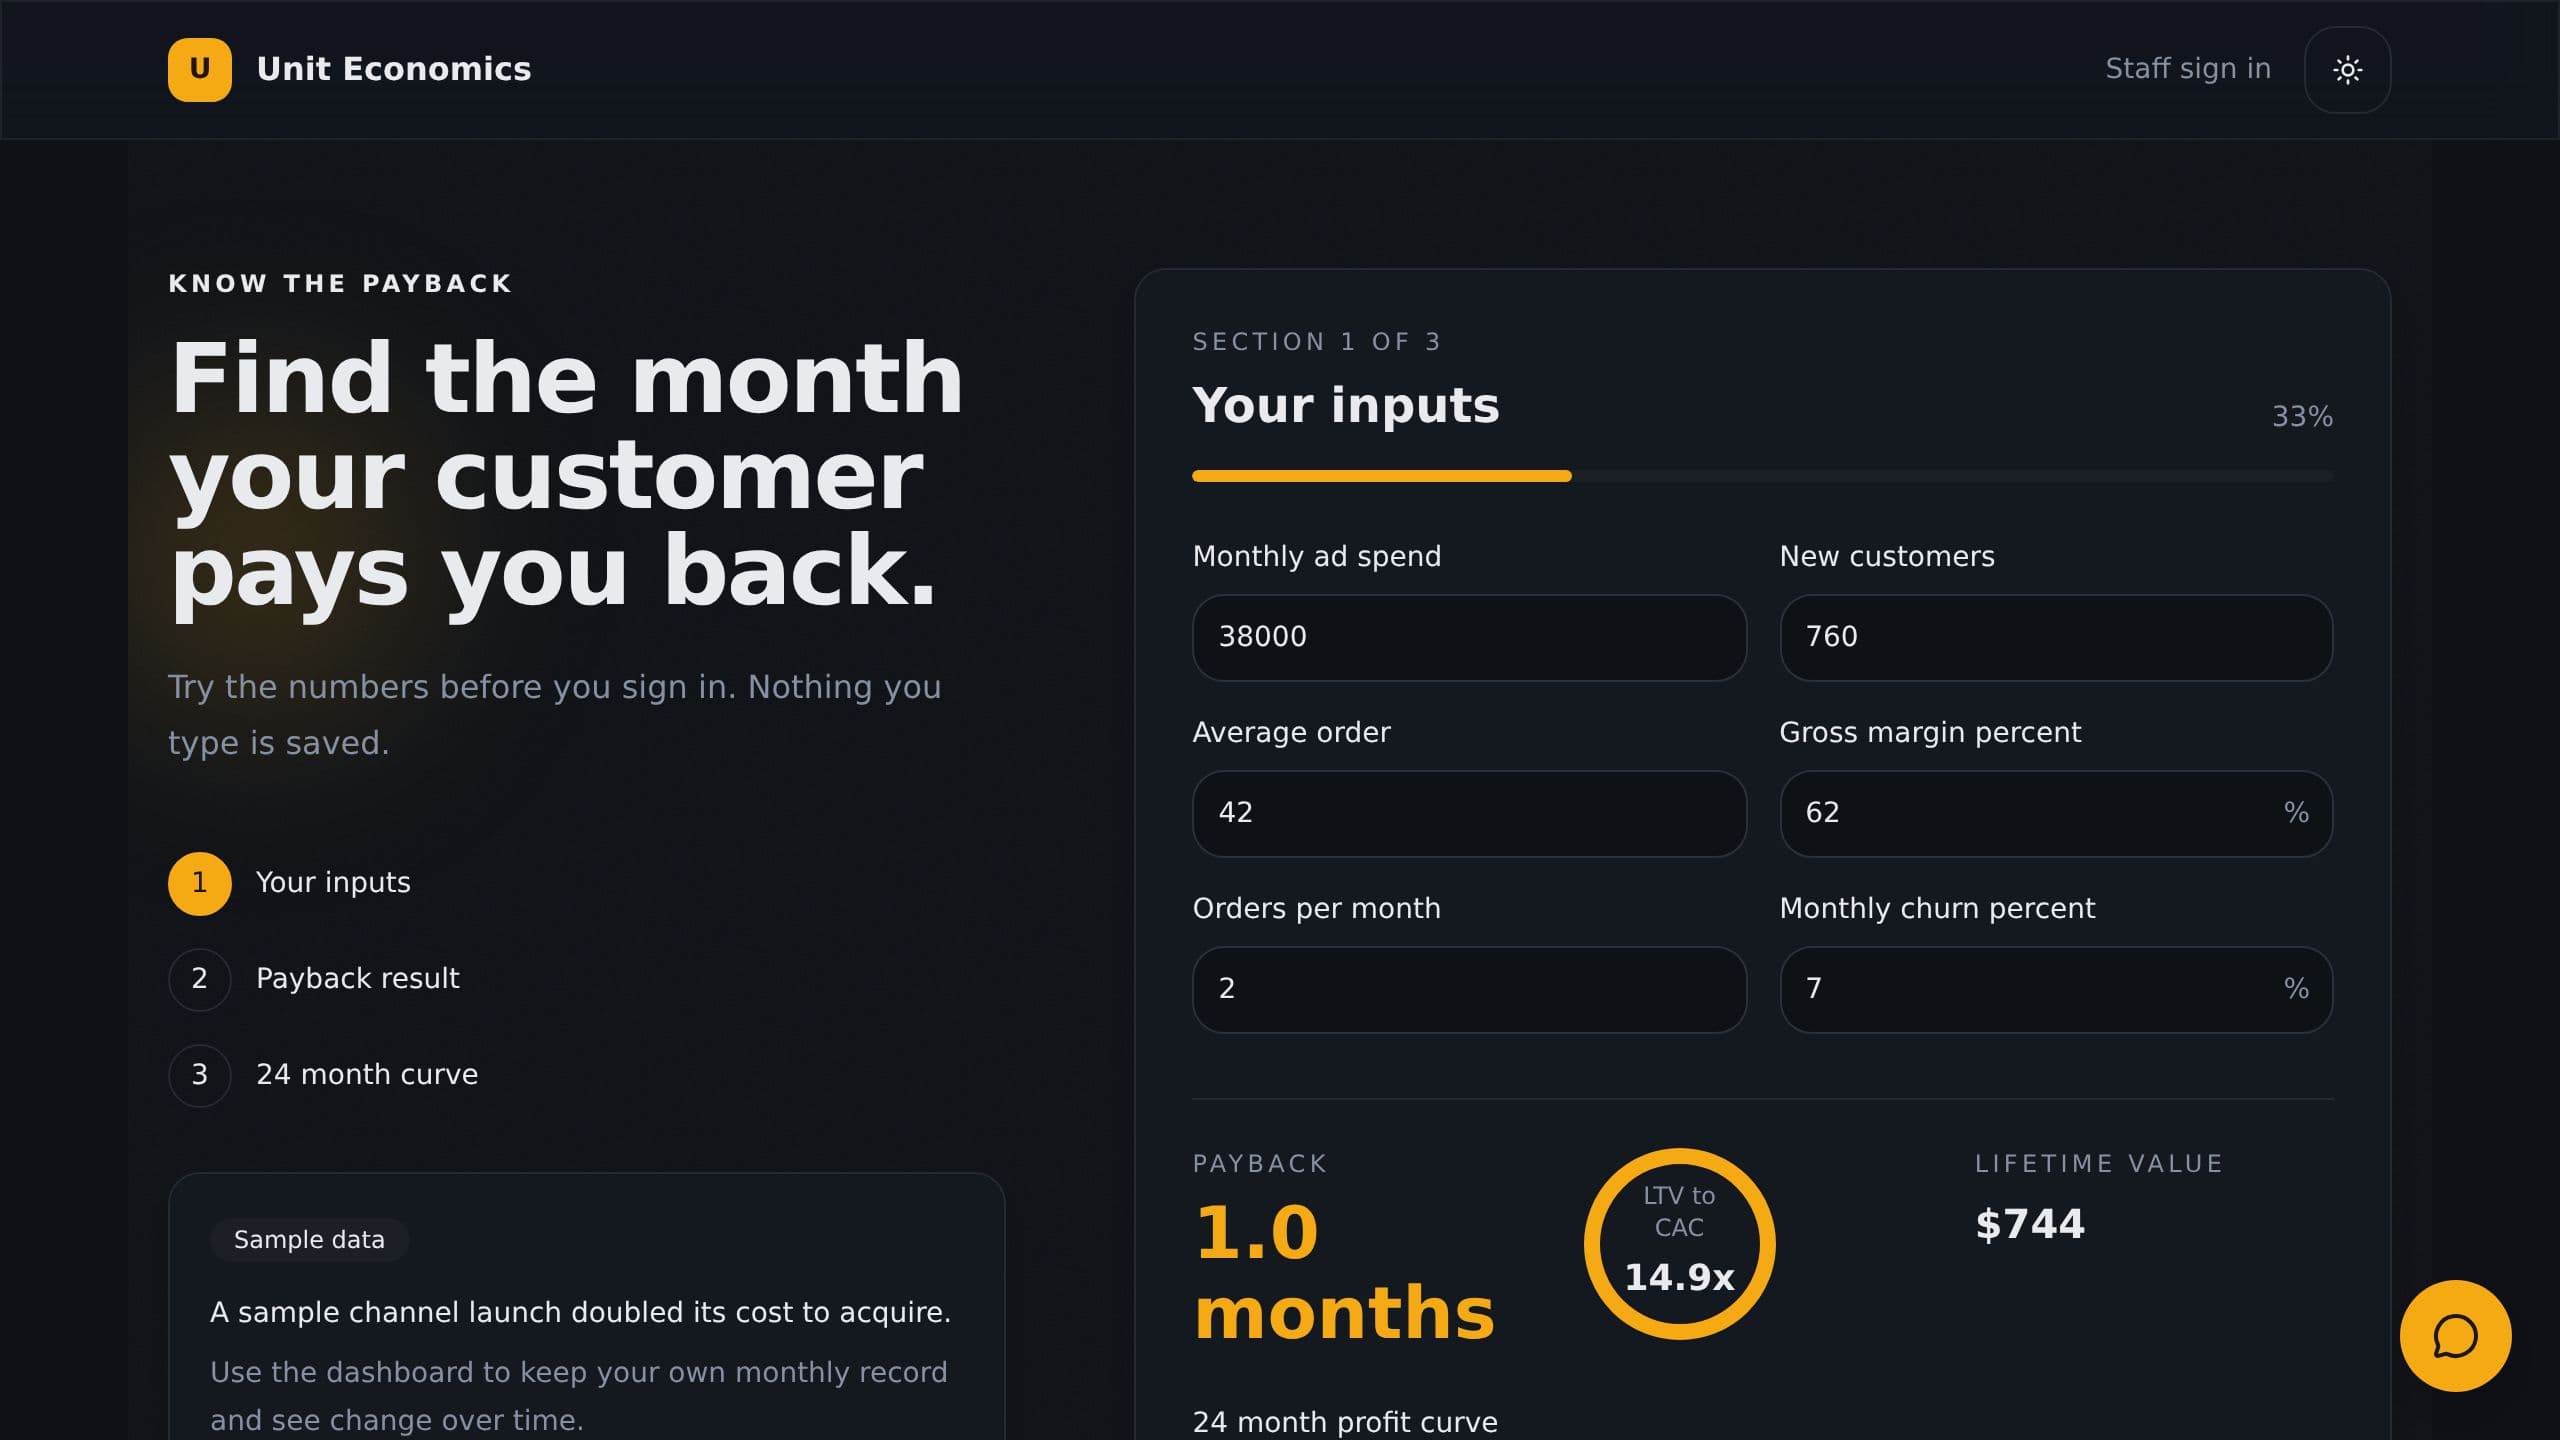This screenshot has width=2560, height=1440.
Task: Click the yellow U logo icon
Action: point(200,69)
